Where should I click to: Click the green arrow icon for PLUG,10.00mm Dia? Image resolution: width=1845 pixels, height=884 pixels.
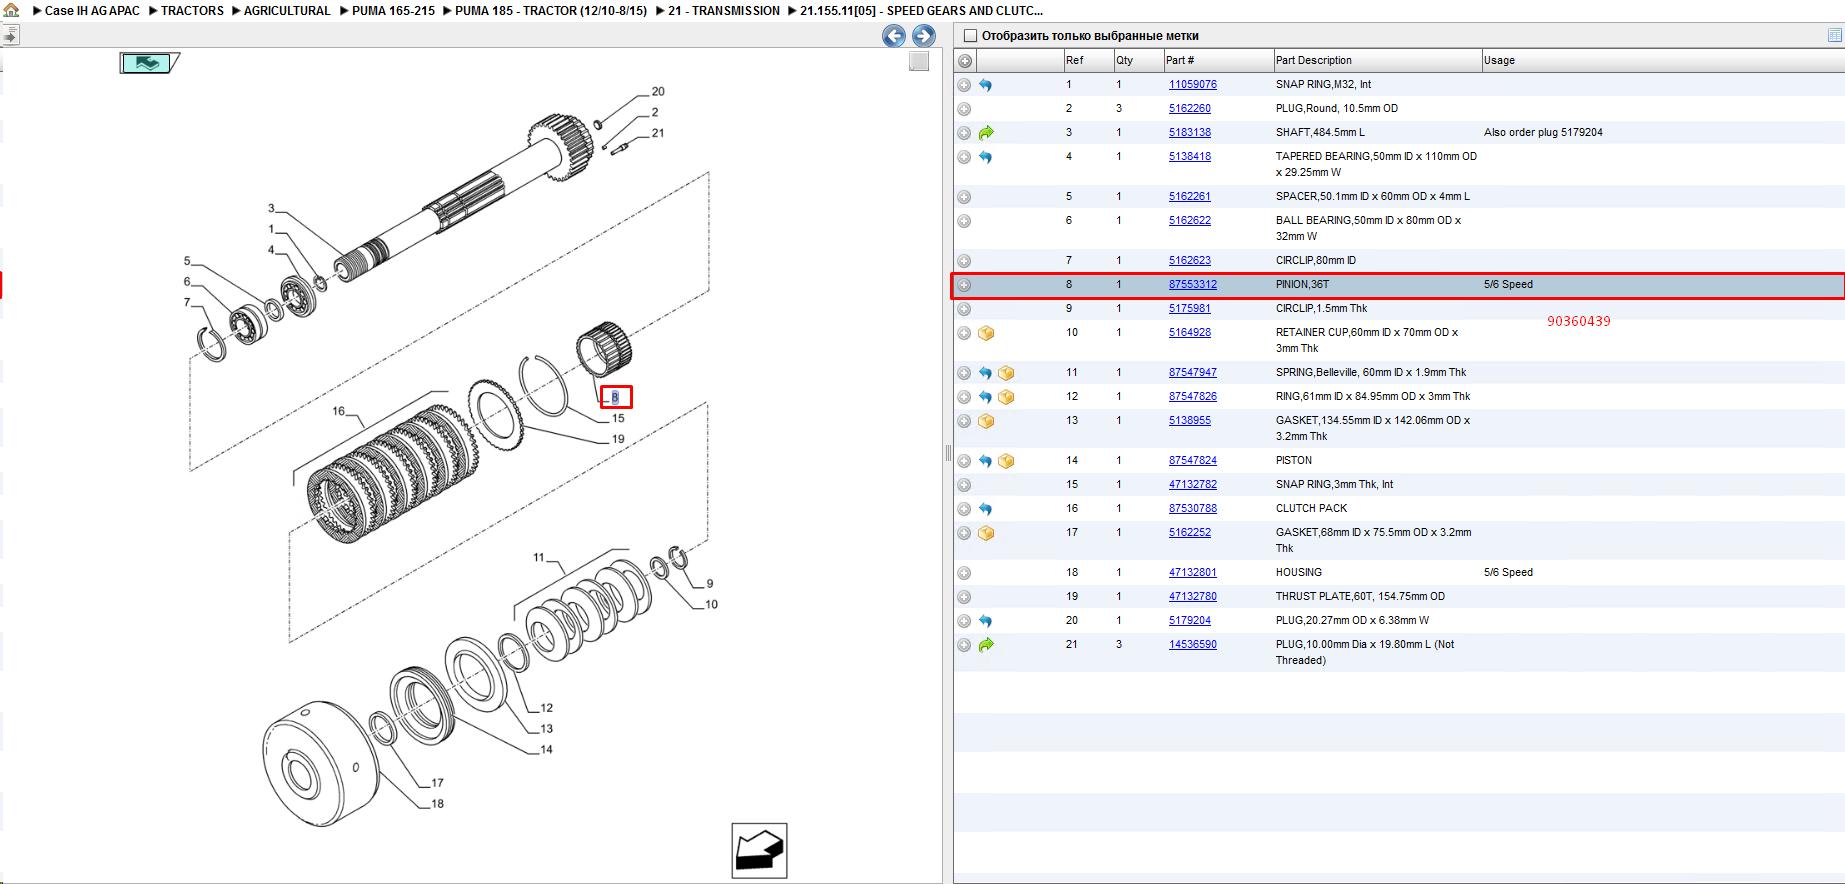coord(986,645)
